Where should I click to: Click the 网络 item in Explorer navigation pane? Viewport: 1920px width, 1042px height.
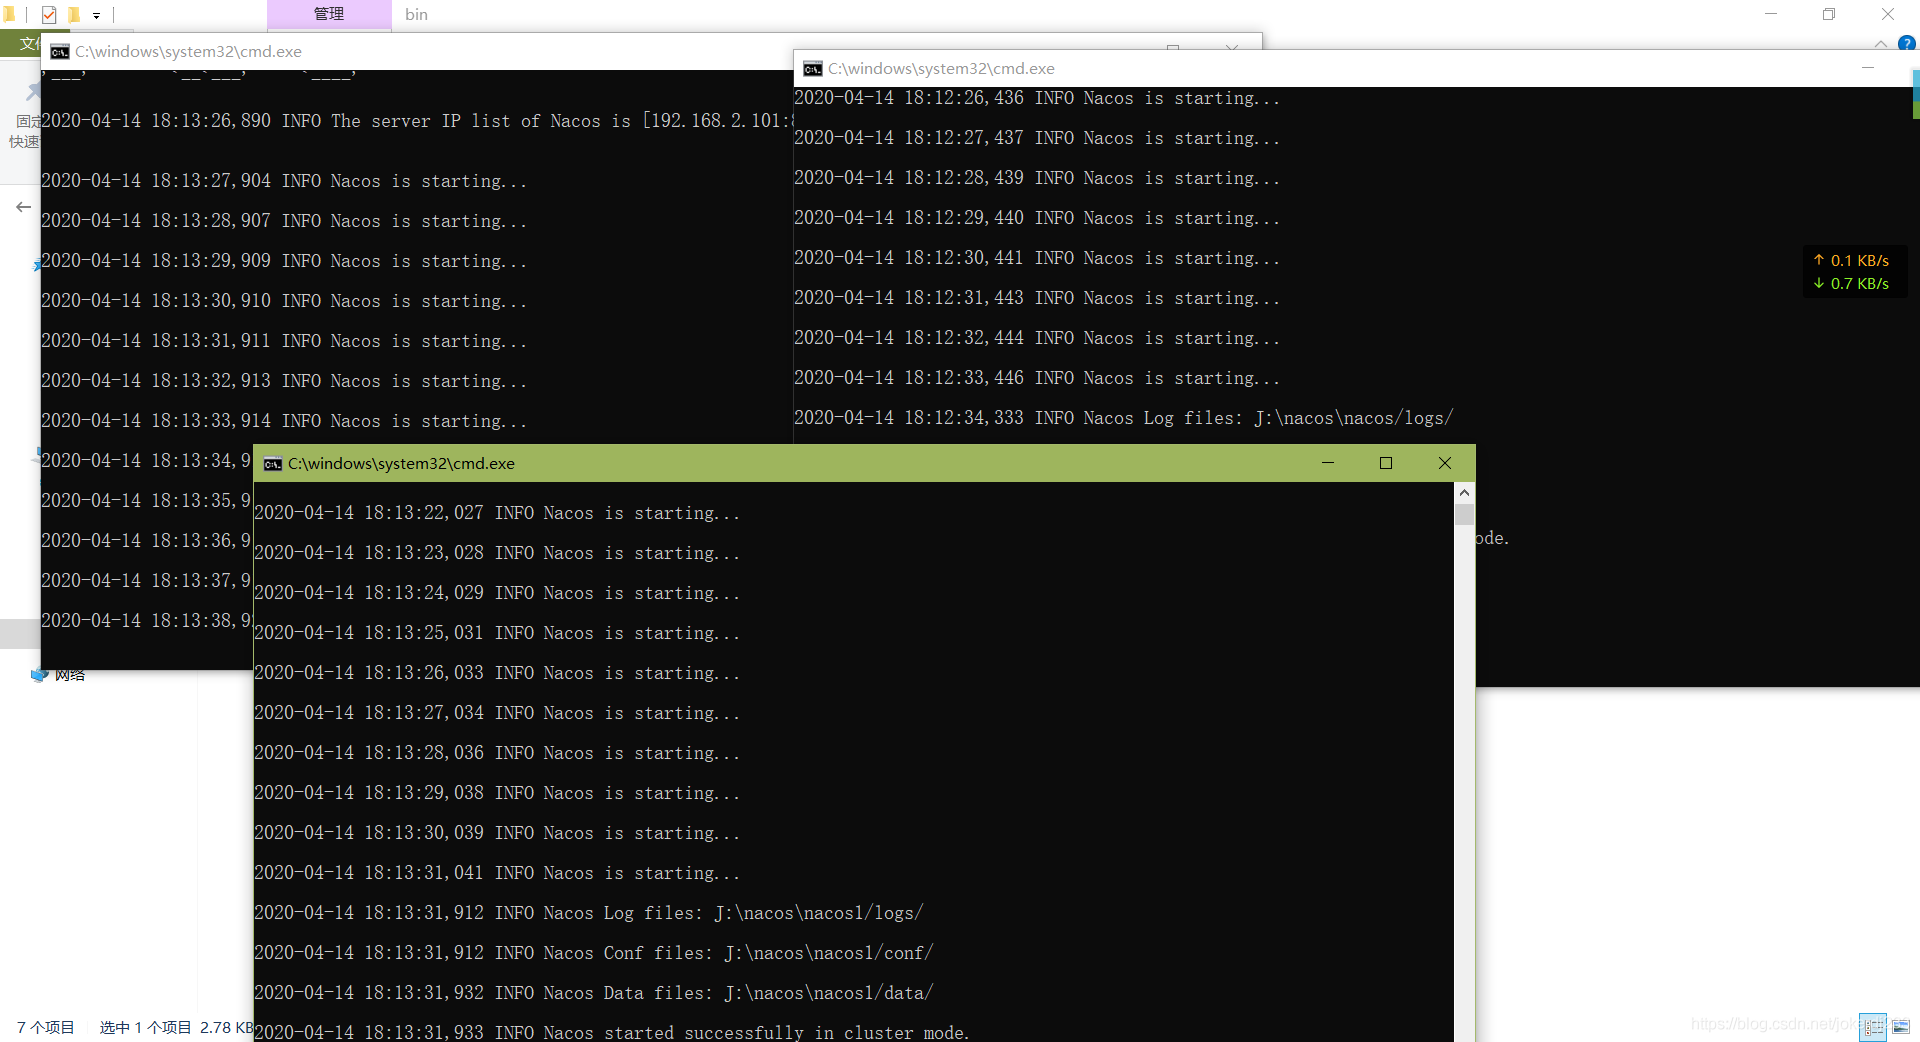tap(59, 676)
